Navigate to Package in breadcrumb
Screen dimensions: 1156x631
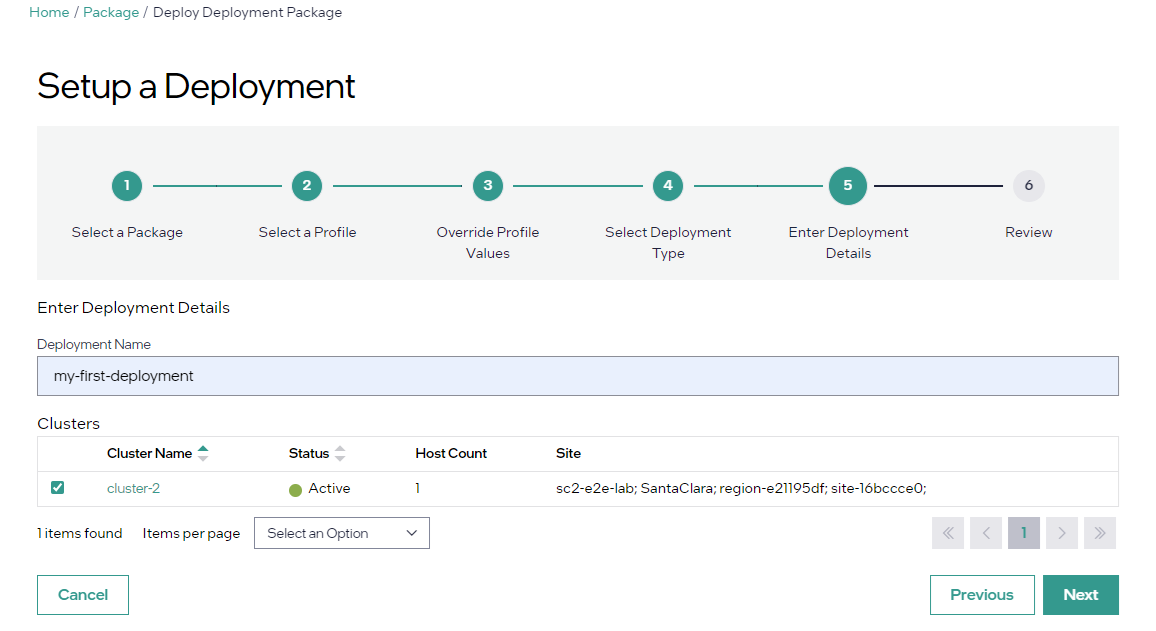[111, 13]
